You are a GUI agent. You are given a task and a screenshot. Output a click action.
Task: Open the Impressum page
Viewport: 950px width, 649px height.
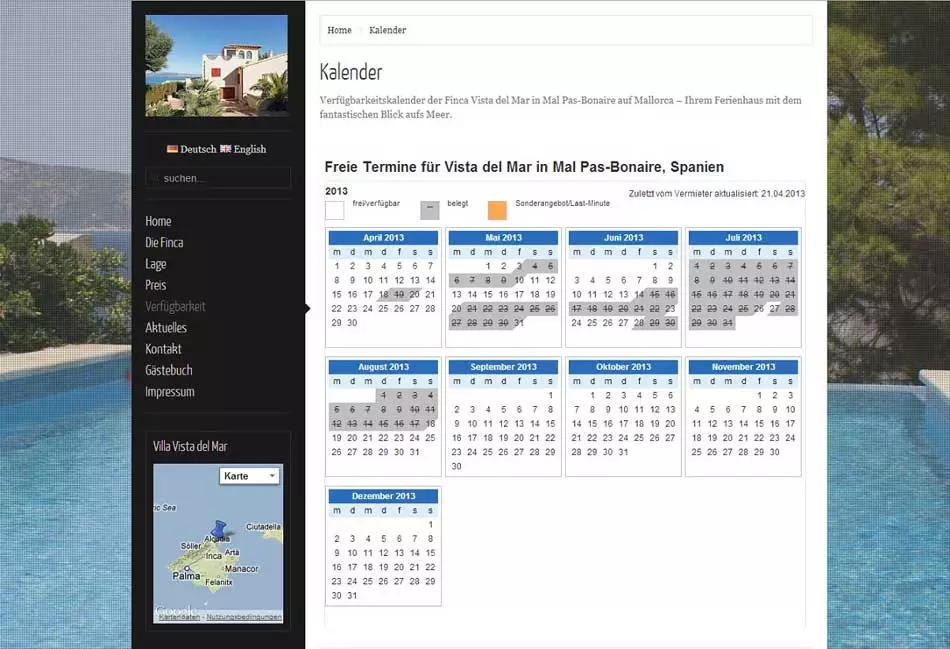pos(170,391)
